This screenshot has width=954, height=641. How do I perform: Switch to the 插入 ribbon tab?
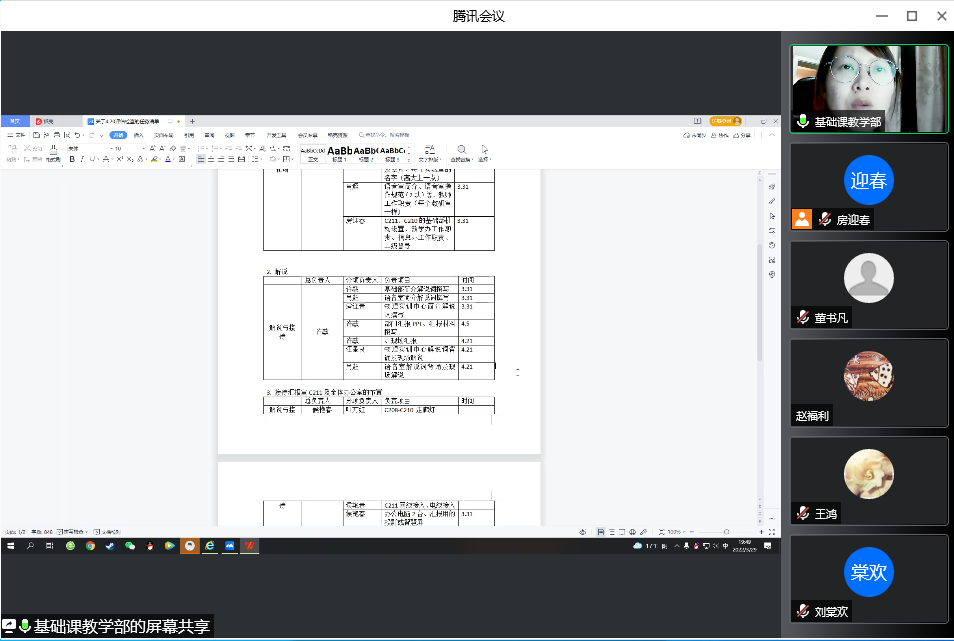point(138,134)
